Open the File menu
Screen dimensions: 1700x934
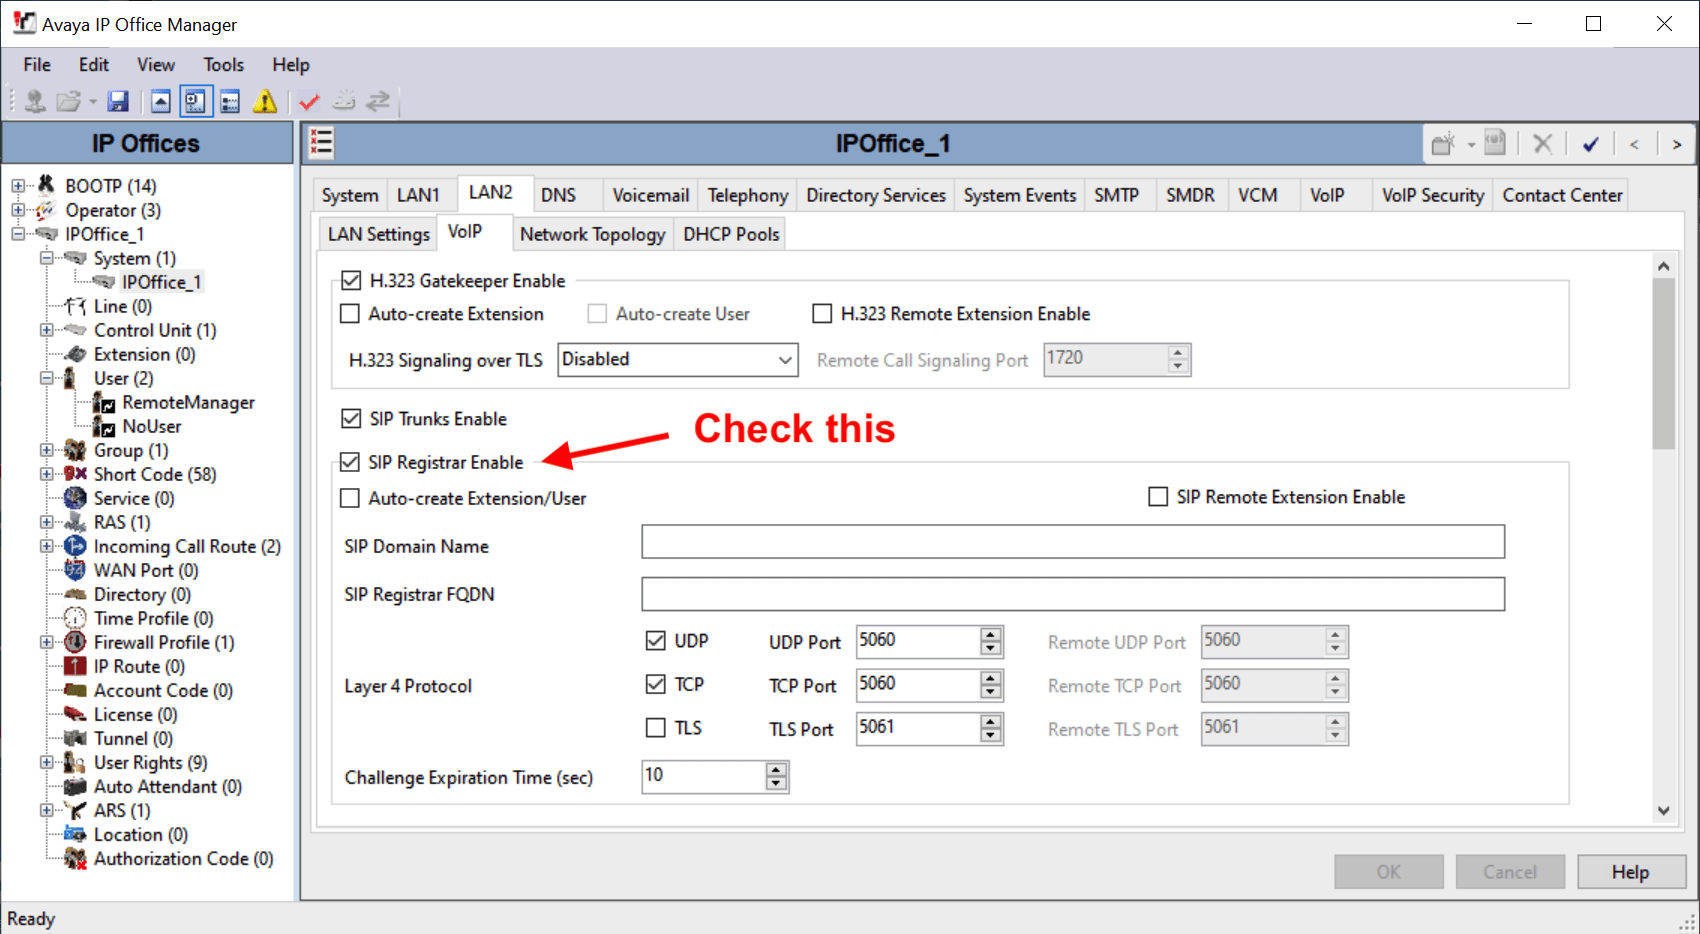(x=37, y=65)
